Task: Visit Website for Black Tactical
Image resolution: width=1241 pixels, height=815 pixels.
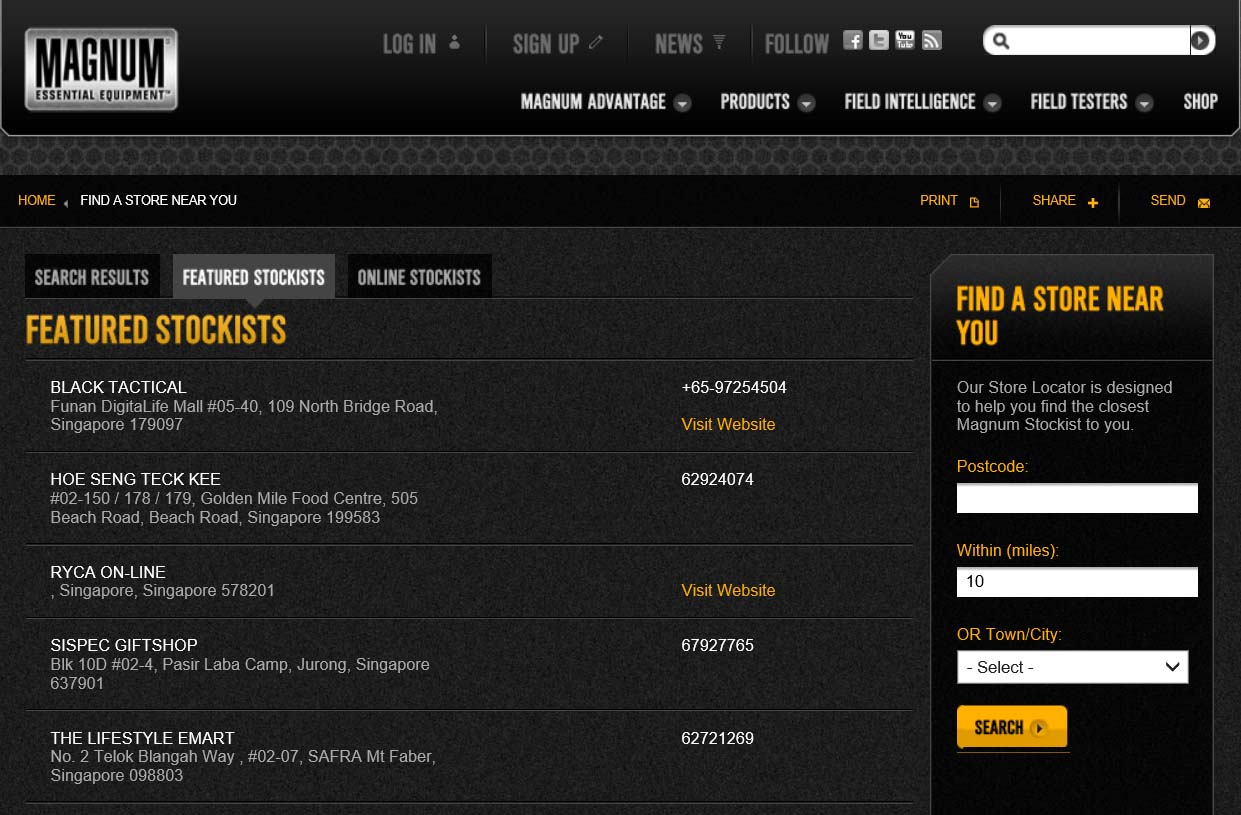Action: [x=728, y=424]
